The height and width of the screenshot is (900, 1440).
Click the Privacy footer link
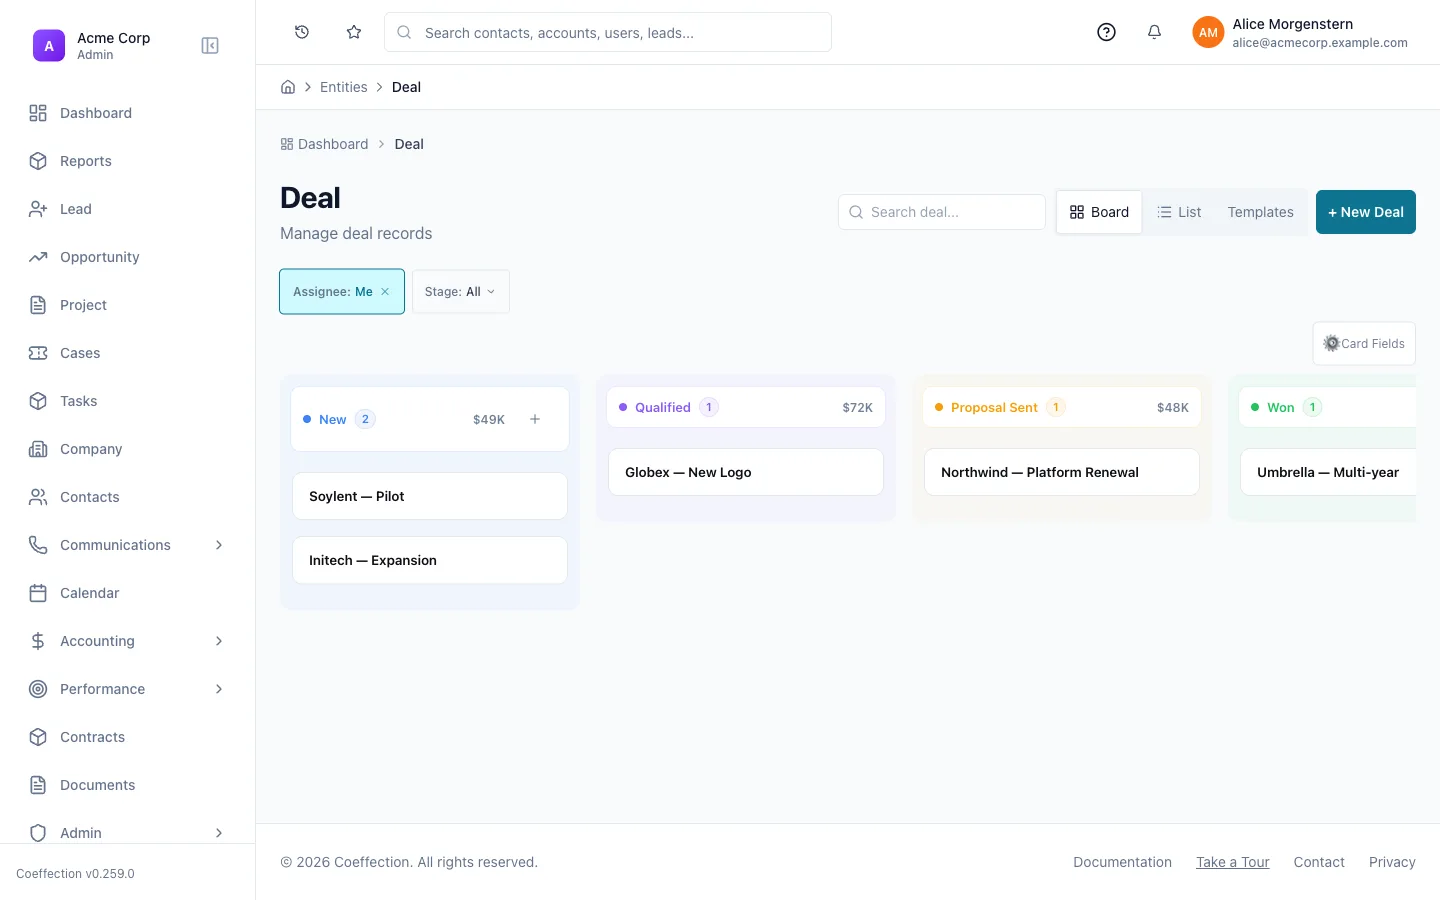click(1392, 862)
